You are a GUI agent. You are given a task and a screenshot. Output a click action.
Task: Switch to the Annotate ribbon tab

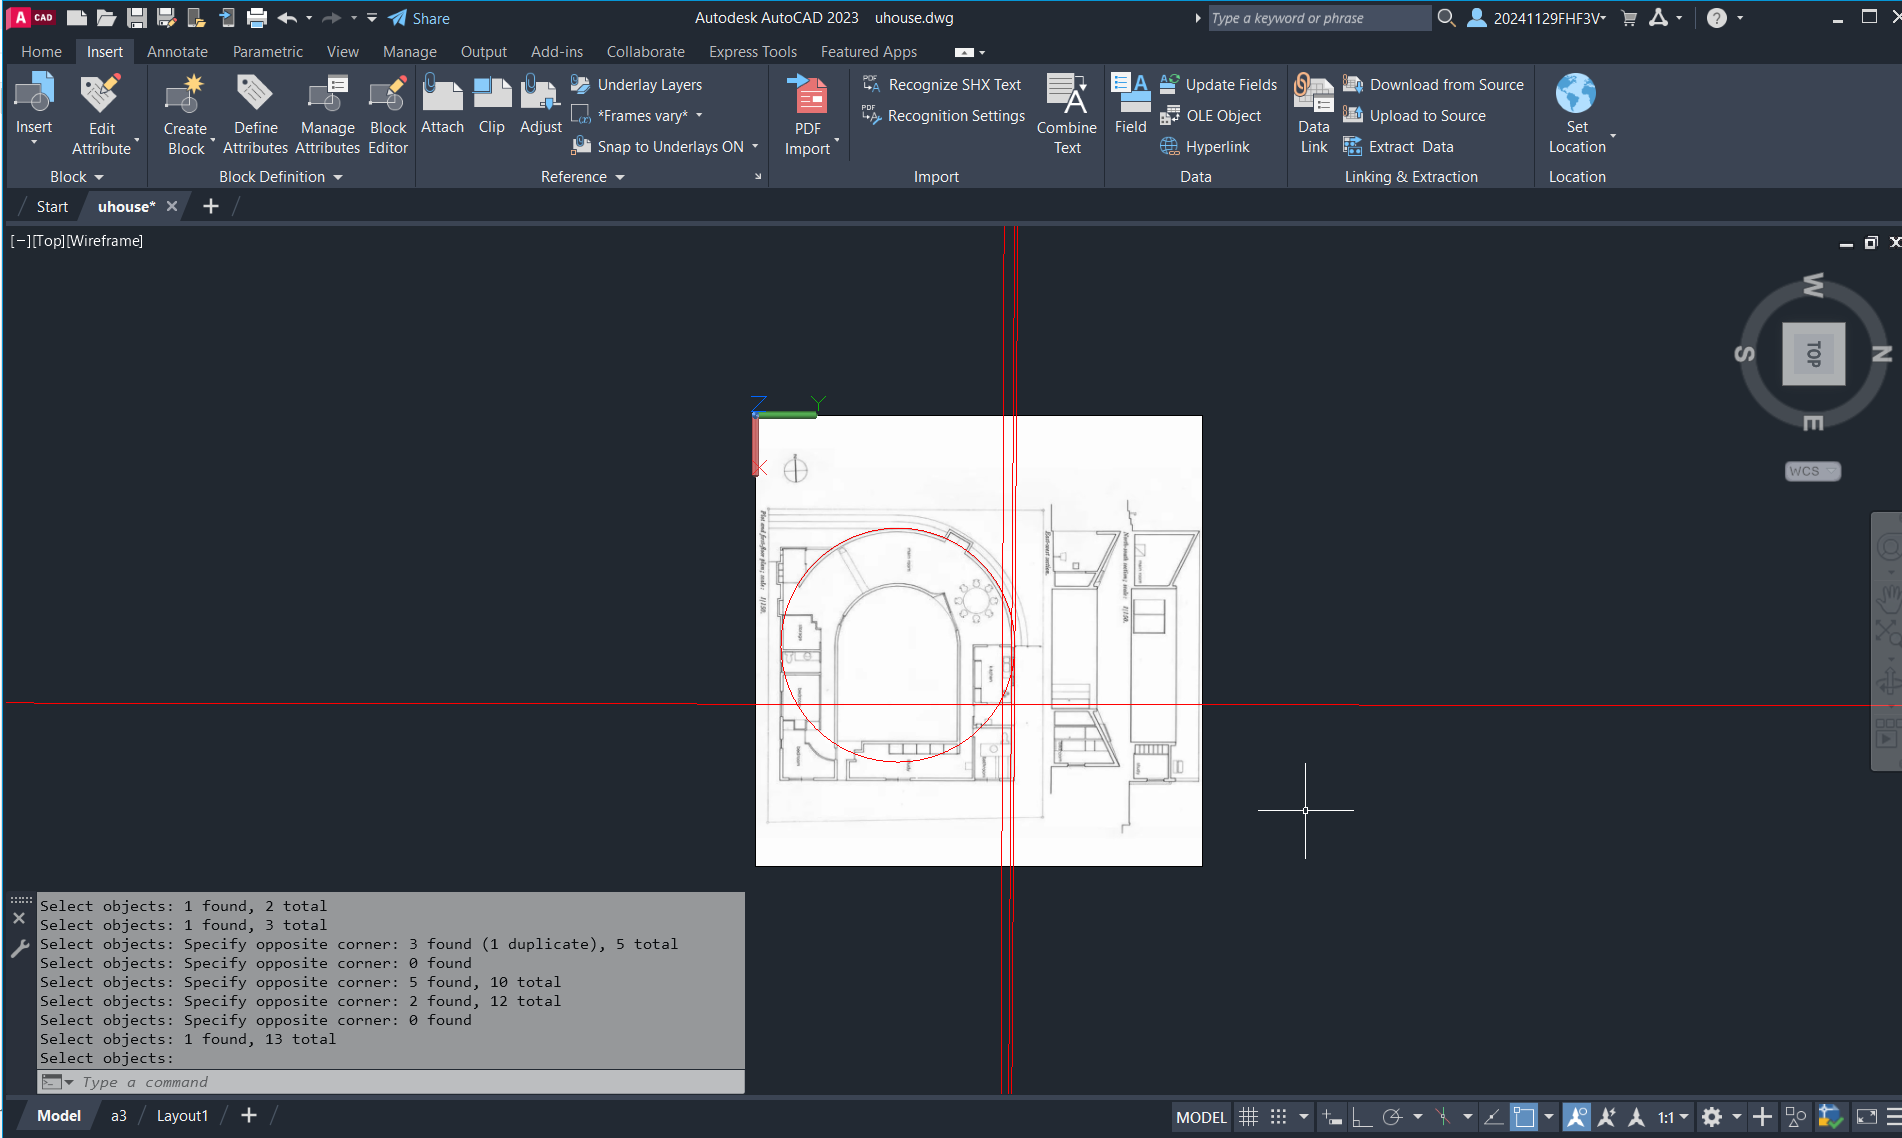point(177,52)
